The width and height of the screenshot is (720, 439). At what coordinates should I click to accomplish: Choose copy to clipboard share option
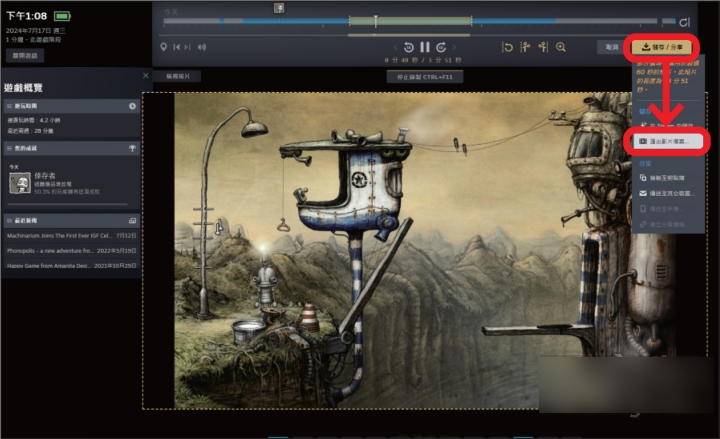(x=667, y=178)
